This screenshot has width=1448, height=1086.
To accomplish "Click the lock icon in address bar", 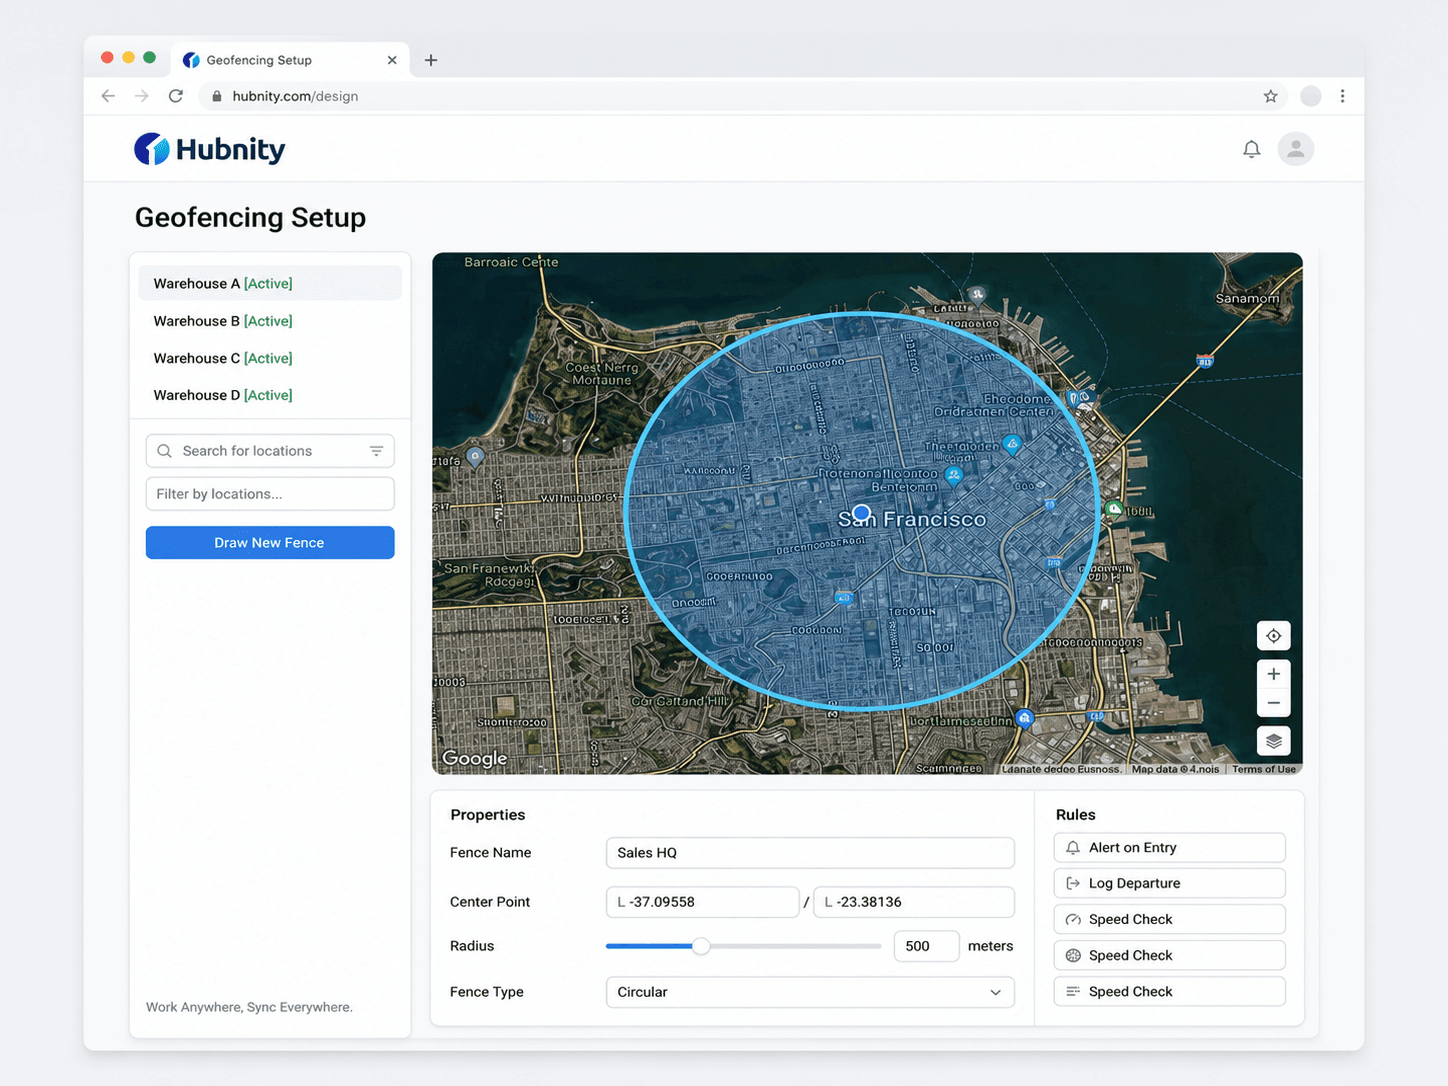I will pos(216,96).
